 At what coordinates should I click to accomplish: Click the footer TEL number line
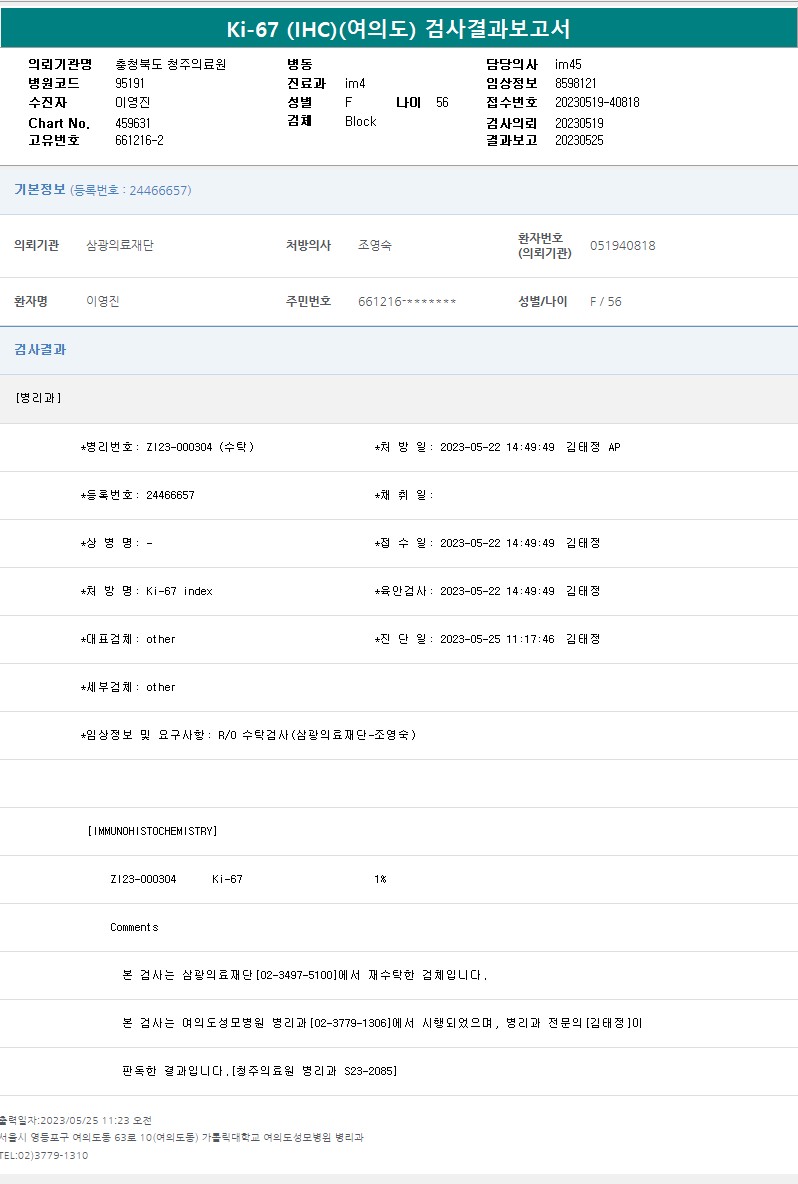point(44,1155)
